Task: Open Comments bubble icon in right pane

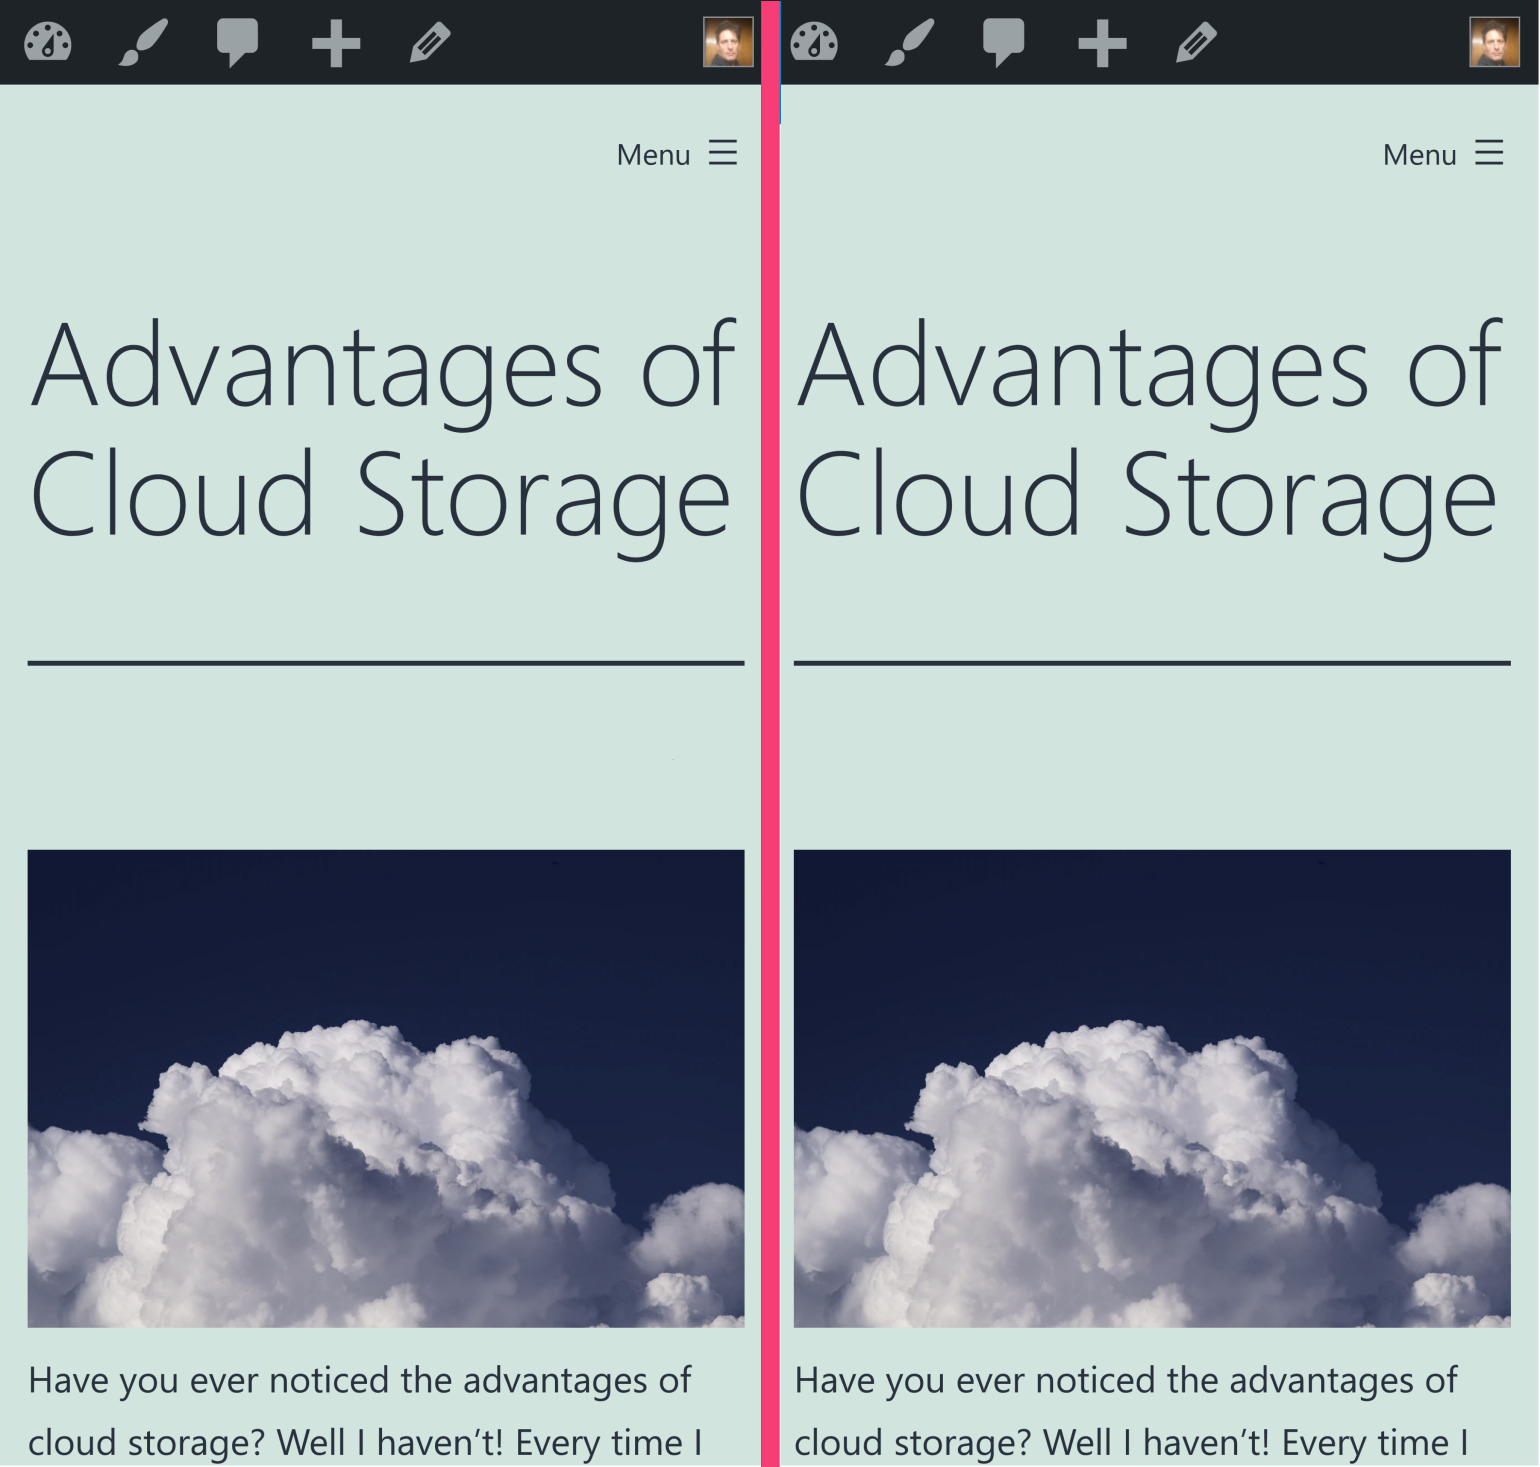Action: (1004, 43)
